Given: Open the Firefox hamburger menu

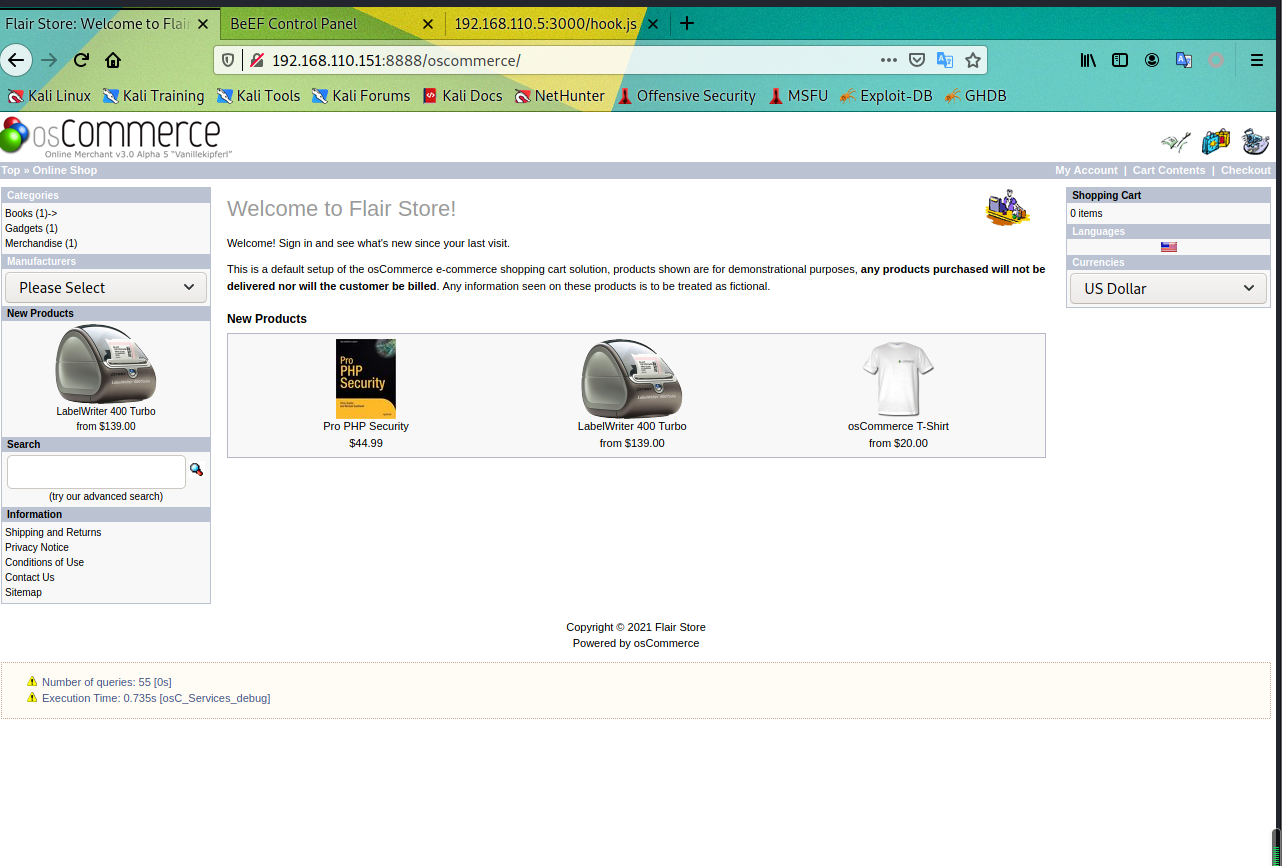Looking at the screenshot, I should click(x=1257, y=60).
